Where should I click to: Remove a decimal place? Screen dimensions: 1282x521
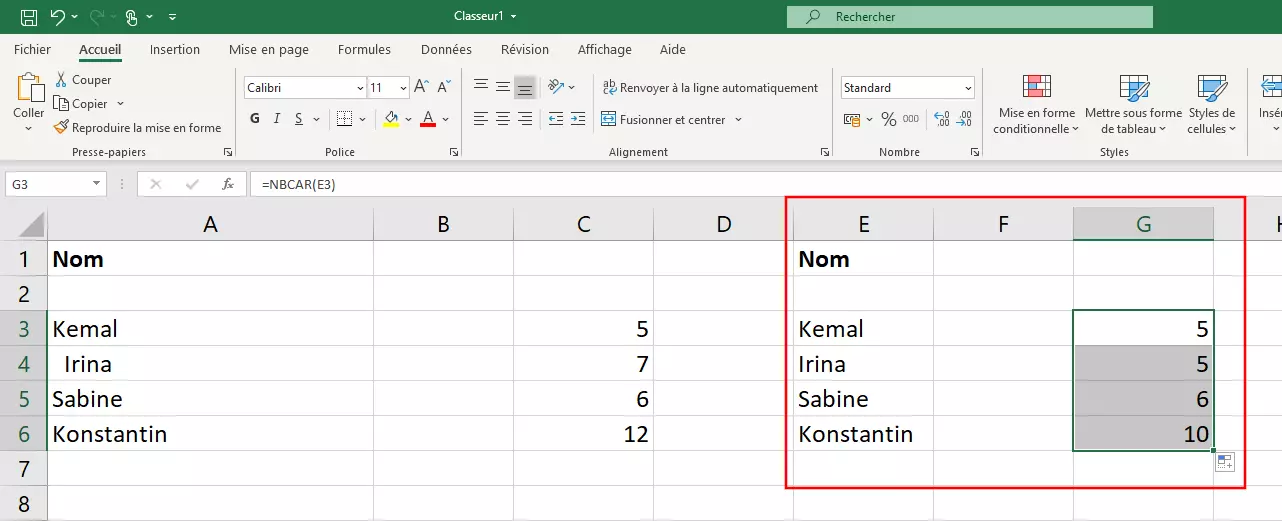click(964, 119)
